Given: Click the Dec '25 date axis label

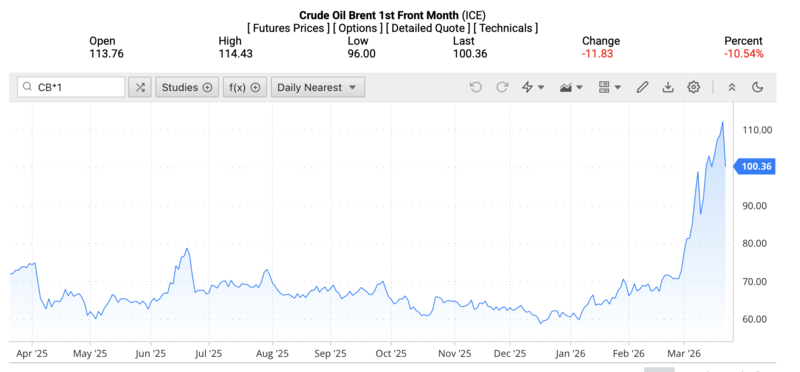Looking at the screenshot, I should 510,353.
